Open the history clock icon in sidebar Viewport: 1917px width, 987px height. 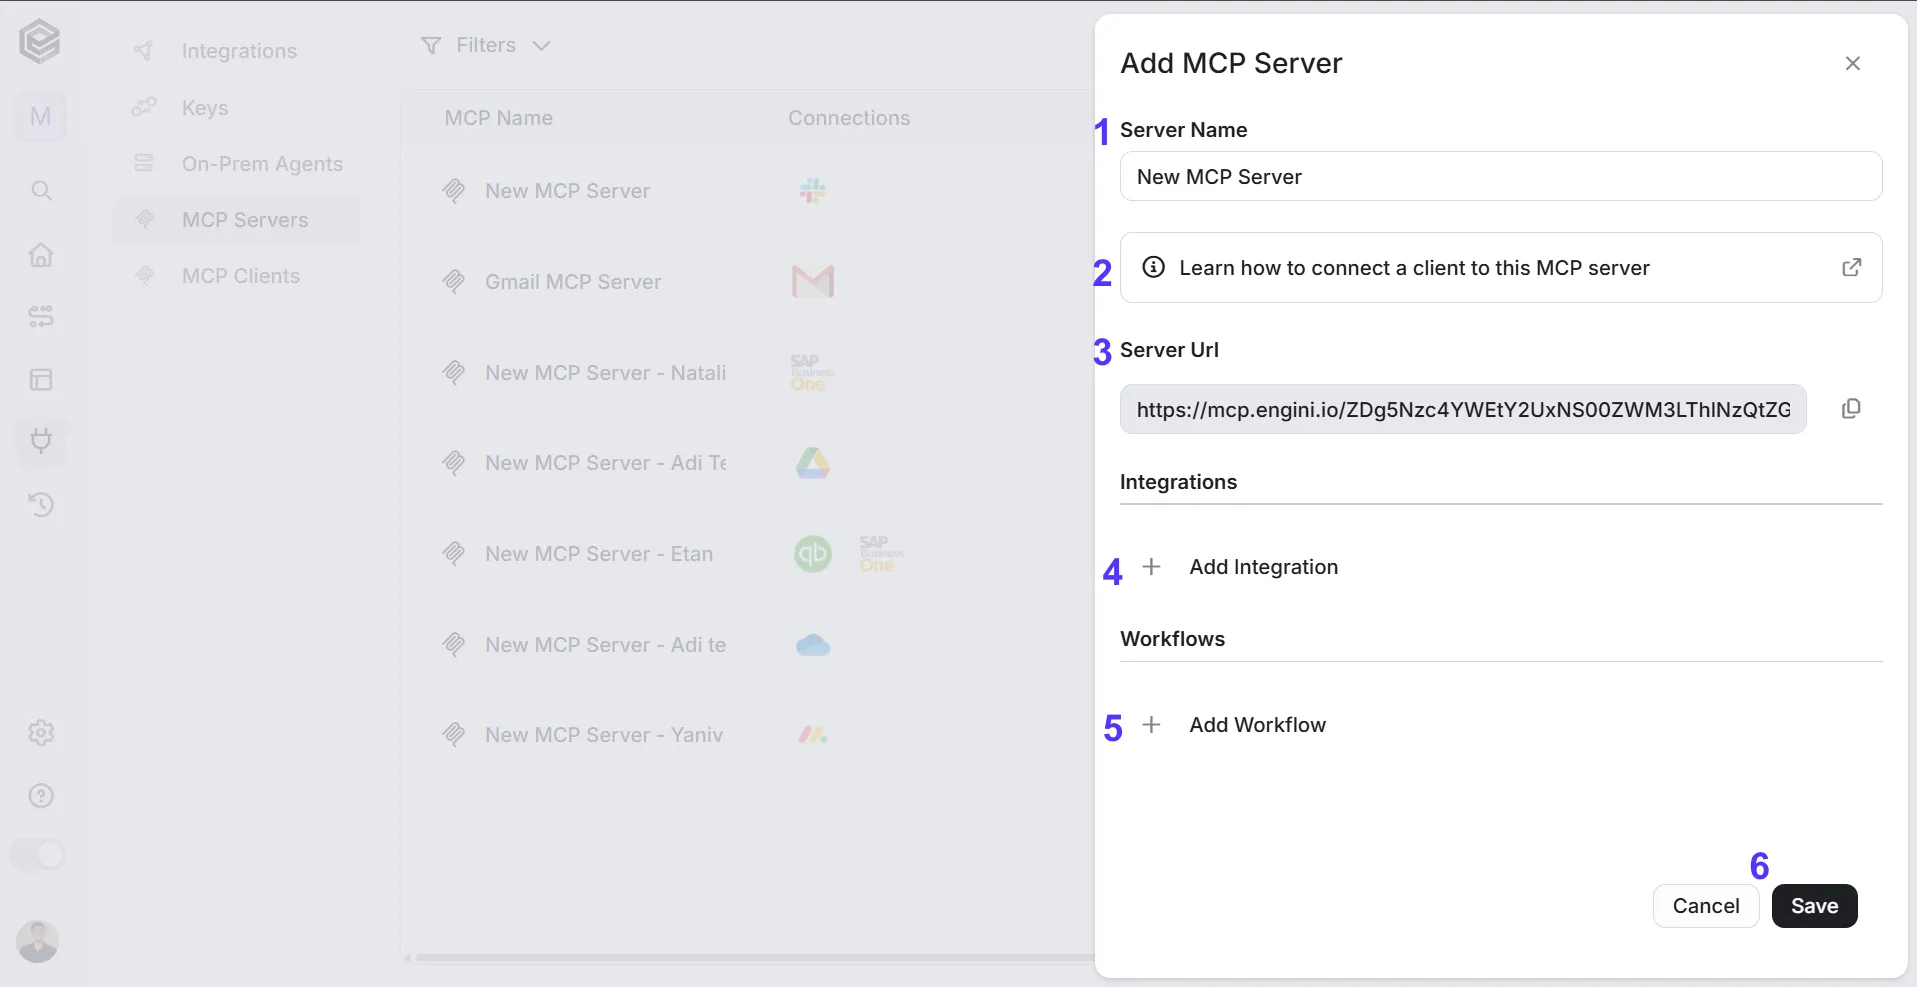coord(41,504)
